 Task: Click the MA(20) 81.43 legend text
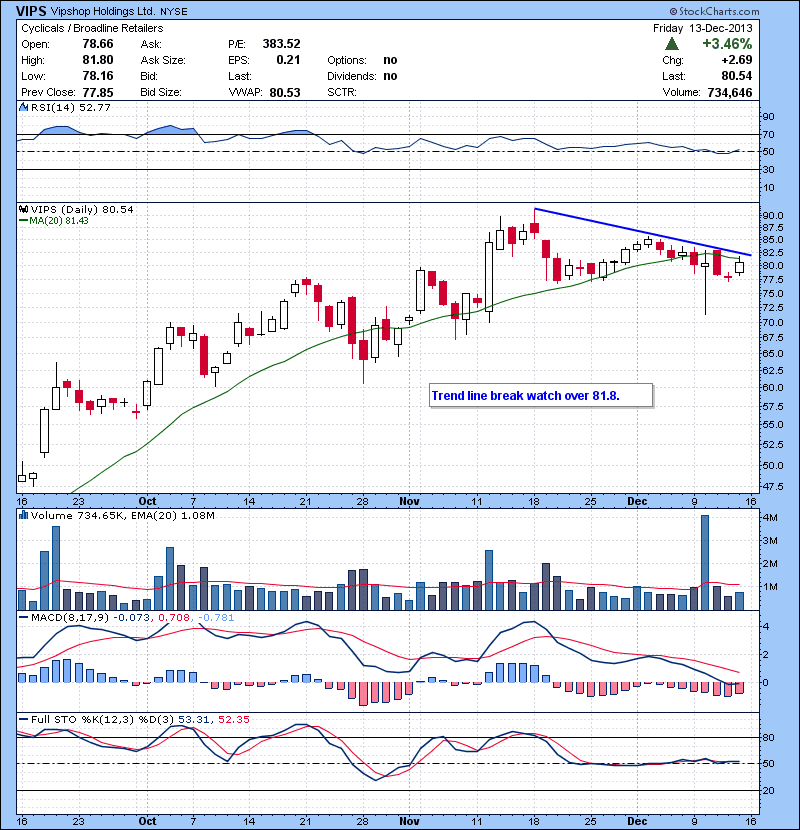click(x=59, y=221)
